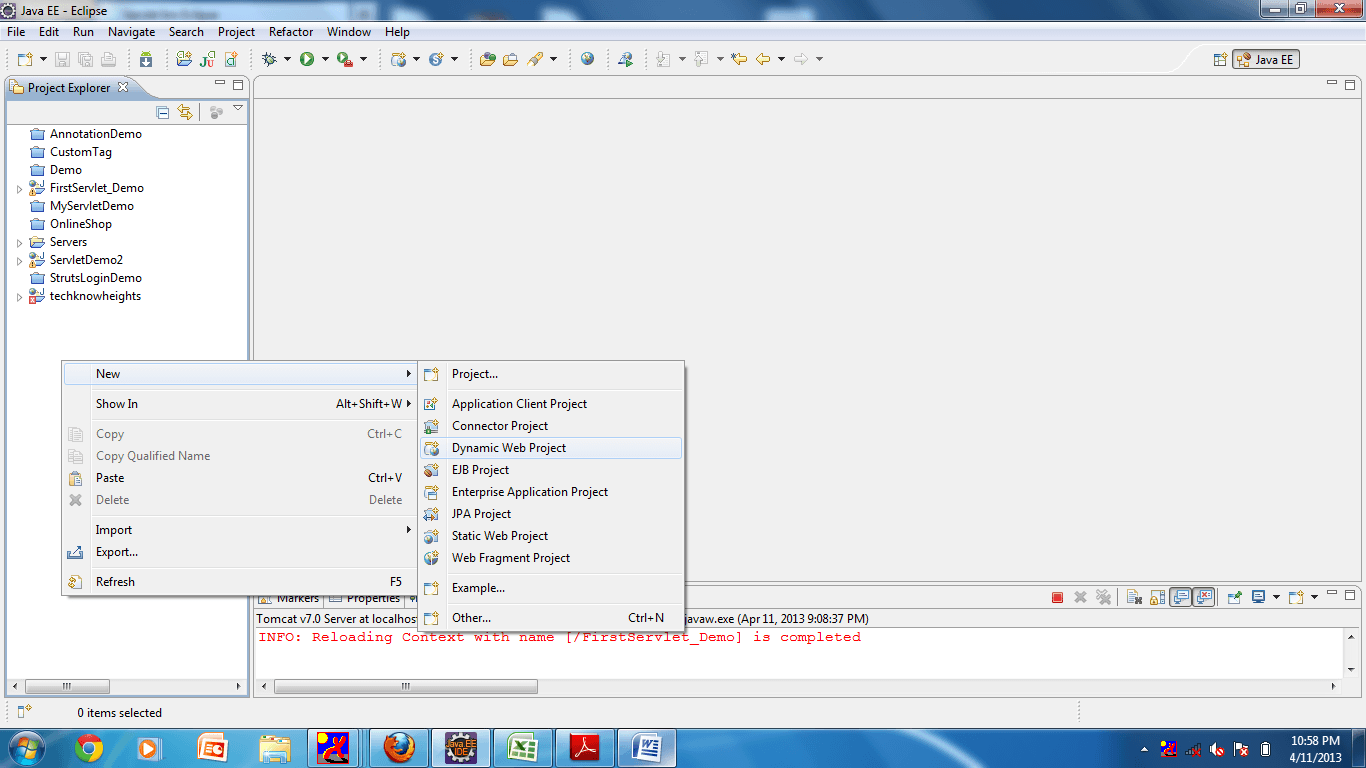
Task: Click the green Run button icon
Action: (x=307, y=59)
